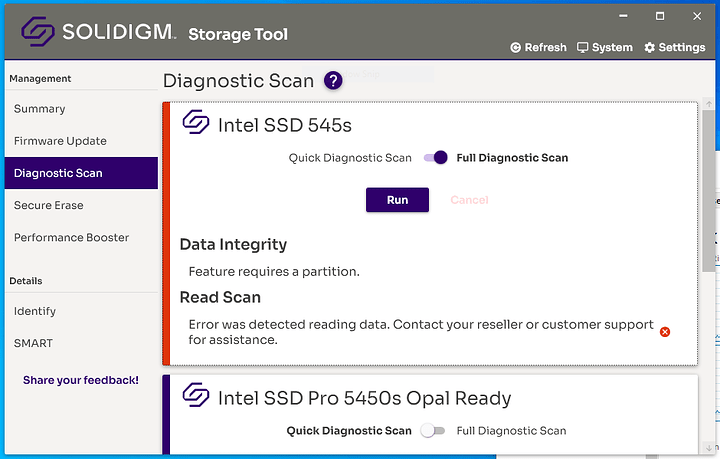Click 'Quick Diagnostic Scan' label for SSD Pro 5450s

(x=349, y=431)
